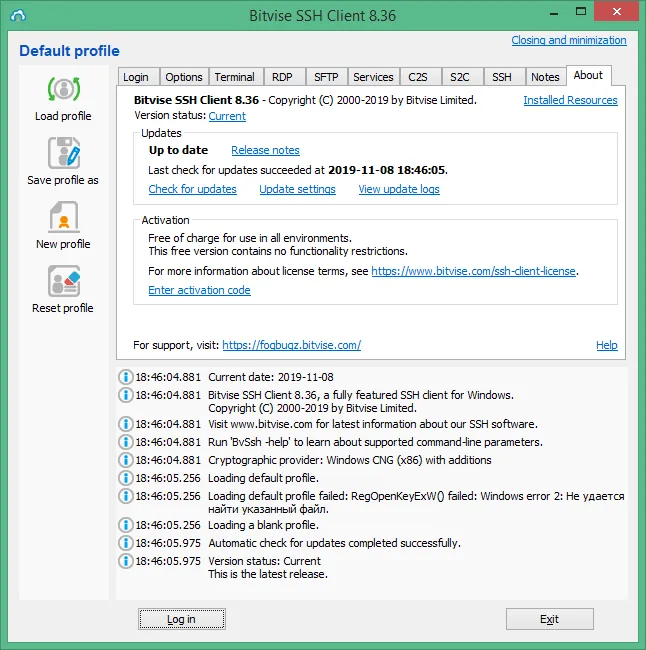Click View update logs link
646x650 pixels.
[x=399, y=189]
